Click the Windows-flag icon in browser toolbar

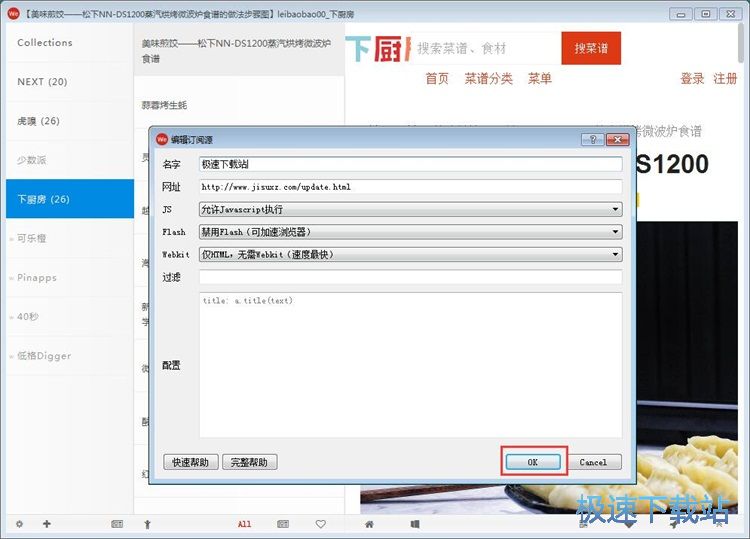pyautogui.click(x=415, y=524)
